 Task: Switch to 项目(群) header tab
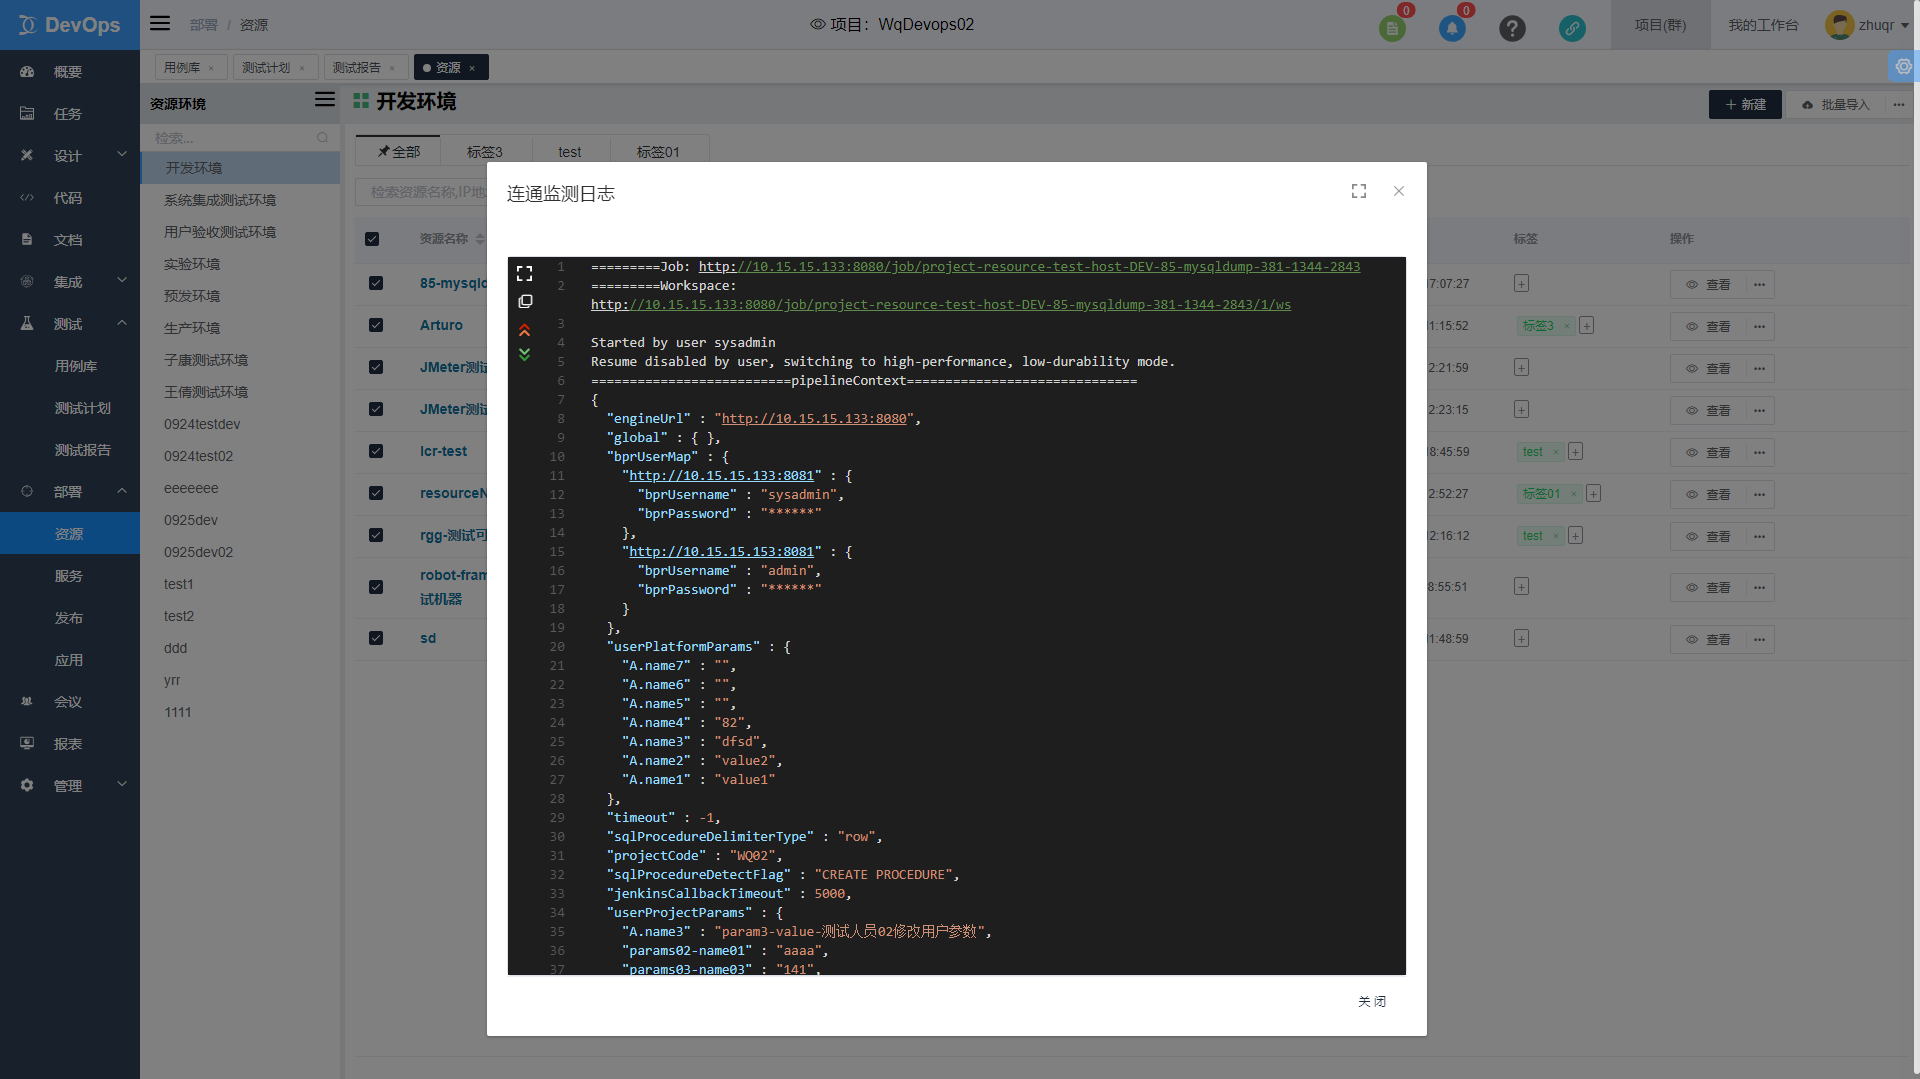[1660, 25]
